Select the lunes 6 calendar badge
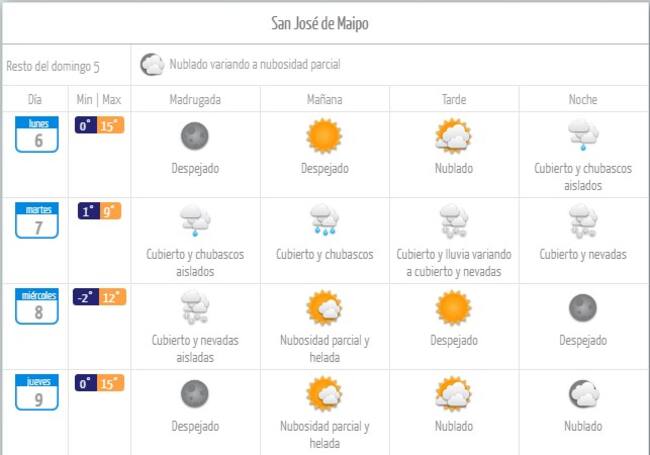Screen dimensions: 650x455 [37, 134]
